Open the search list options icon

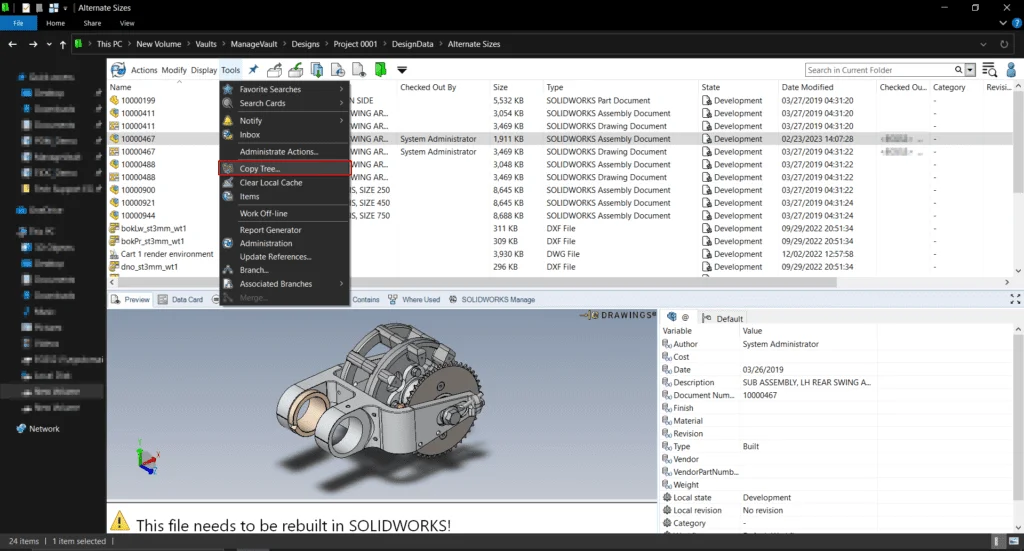989,70
